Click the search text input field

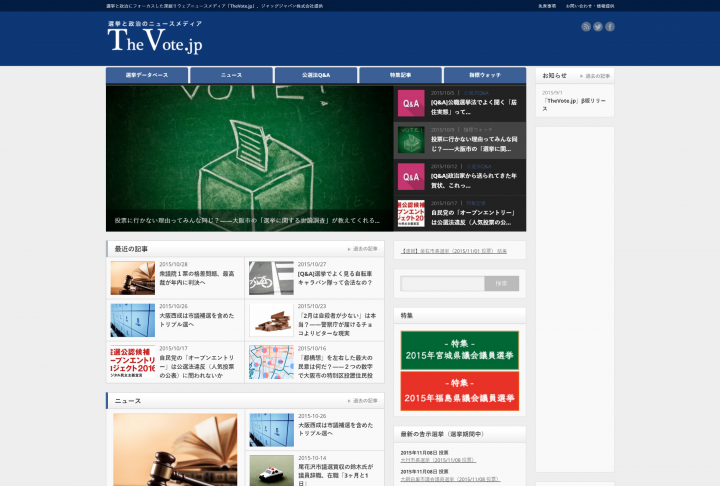442,283
